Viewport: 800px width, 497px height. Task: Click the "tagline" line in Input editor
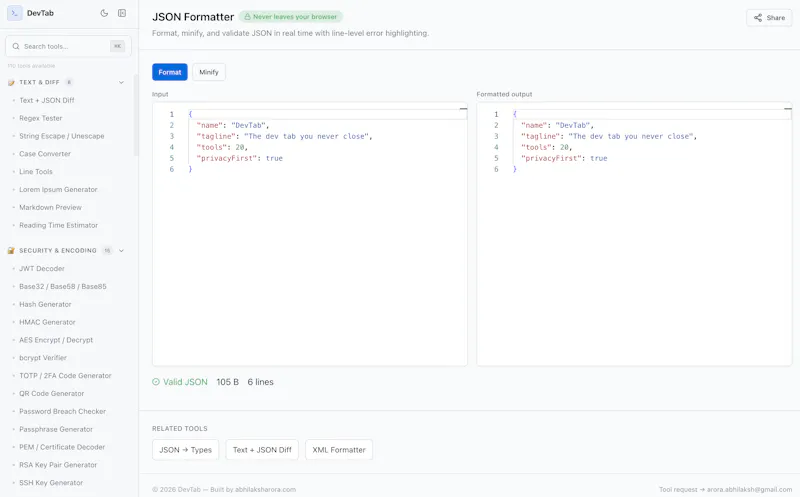tap(284, 137)
